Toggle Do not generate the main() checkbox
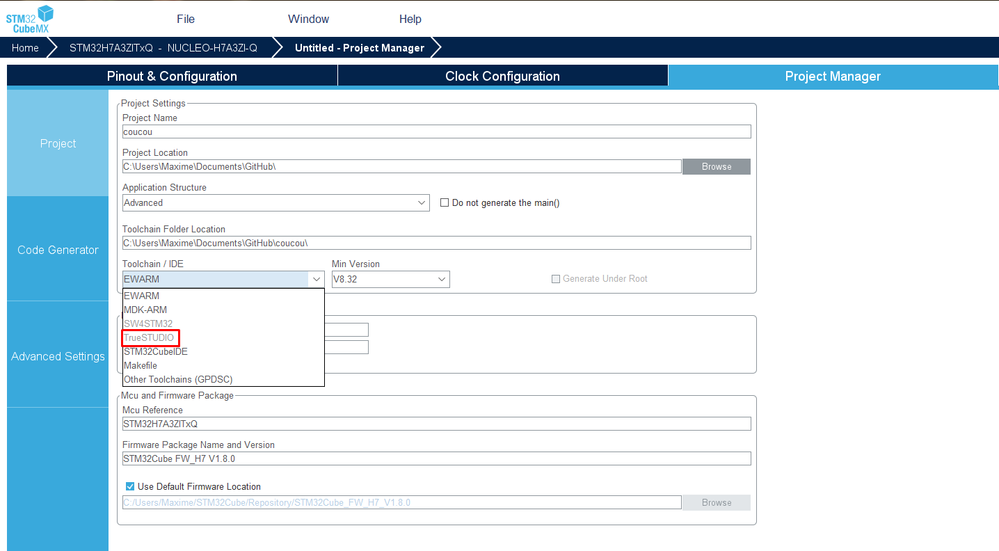 (x=444, y=203)
